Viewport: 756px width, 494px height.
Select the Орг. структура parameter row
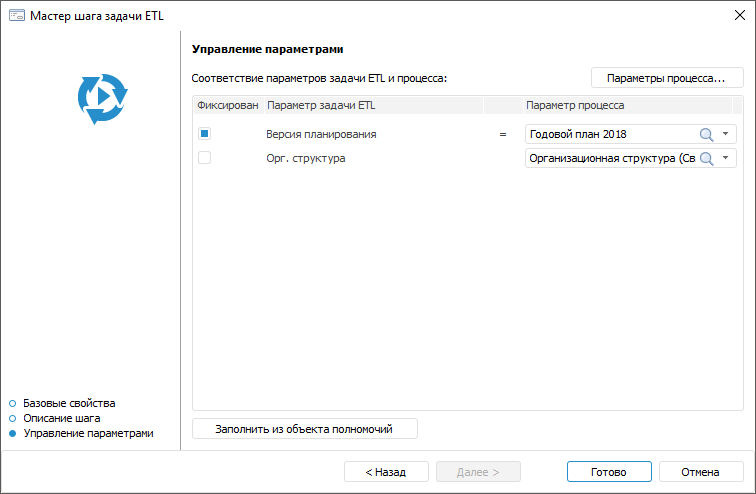coord(306,158)
